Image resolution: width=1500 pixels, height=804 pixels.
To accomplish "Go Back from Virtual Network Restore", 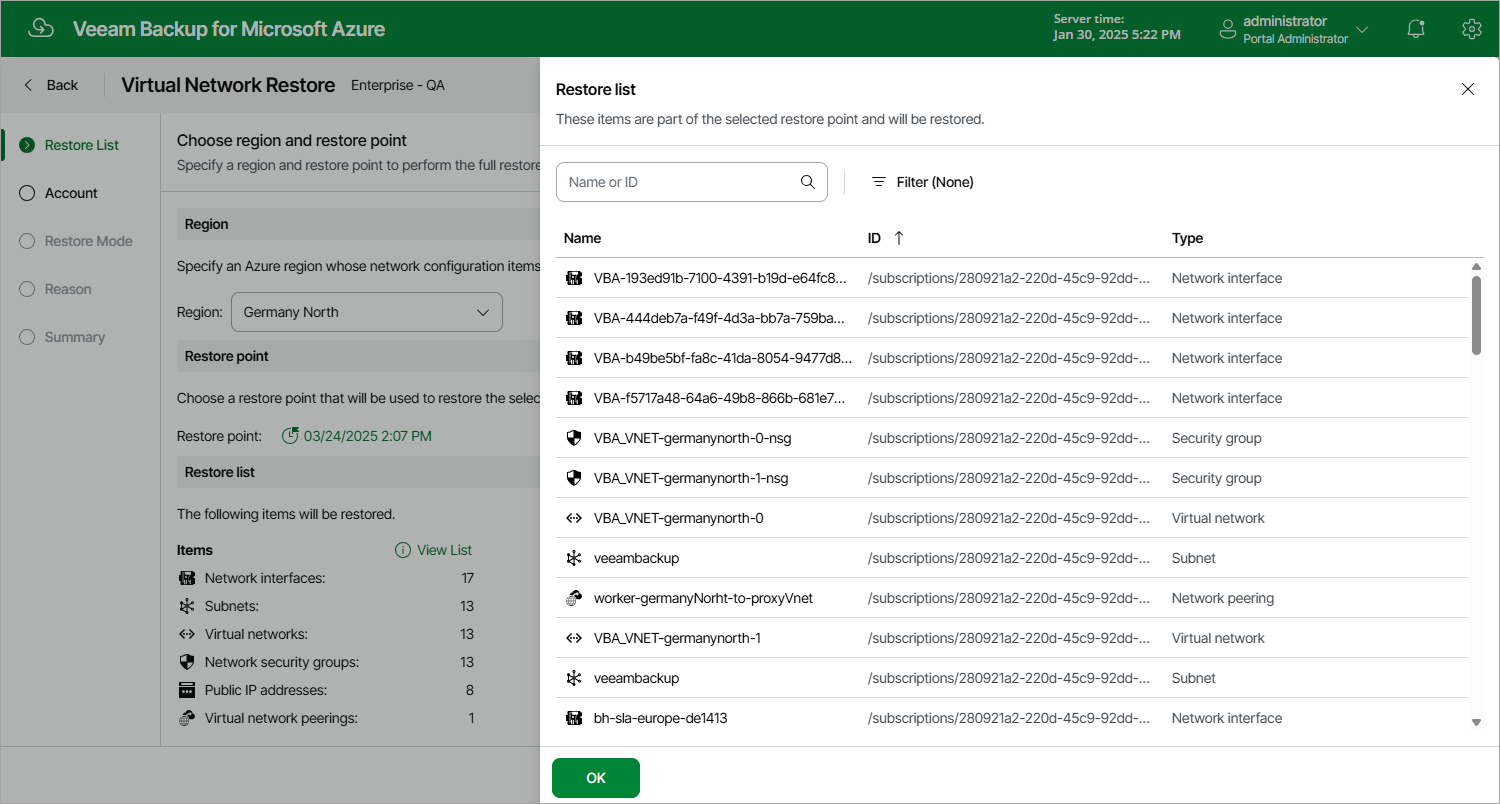I will click(51, 85).
